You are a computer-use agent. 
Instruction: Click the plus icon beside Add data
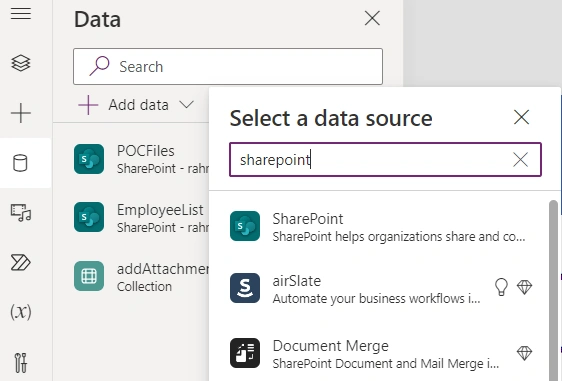[88, 105]
